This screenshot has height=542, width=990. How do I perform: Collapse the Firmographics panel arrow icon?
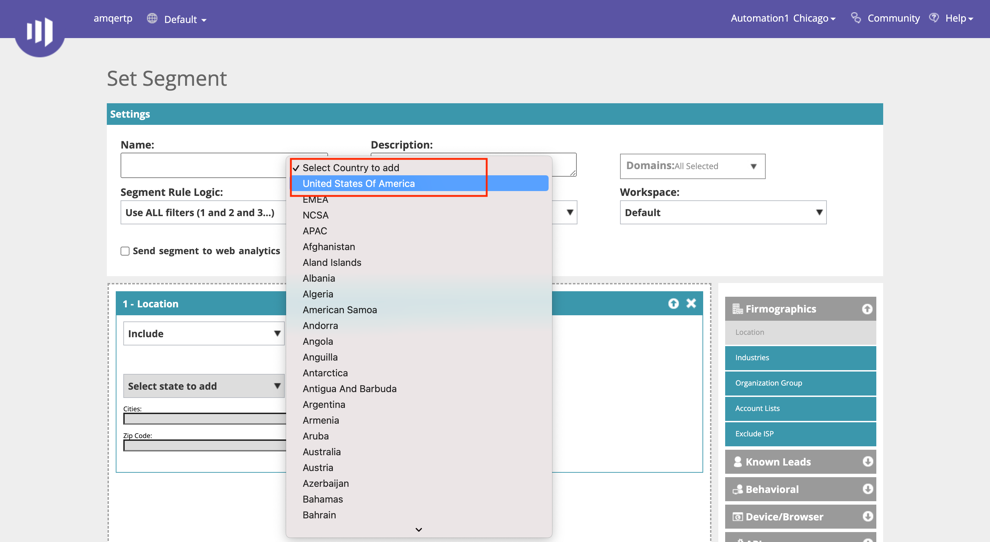866,309
